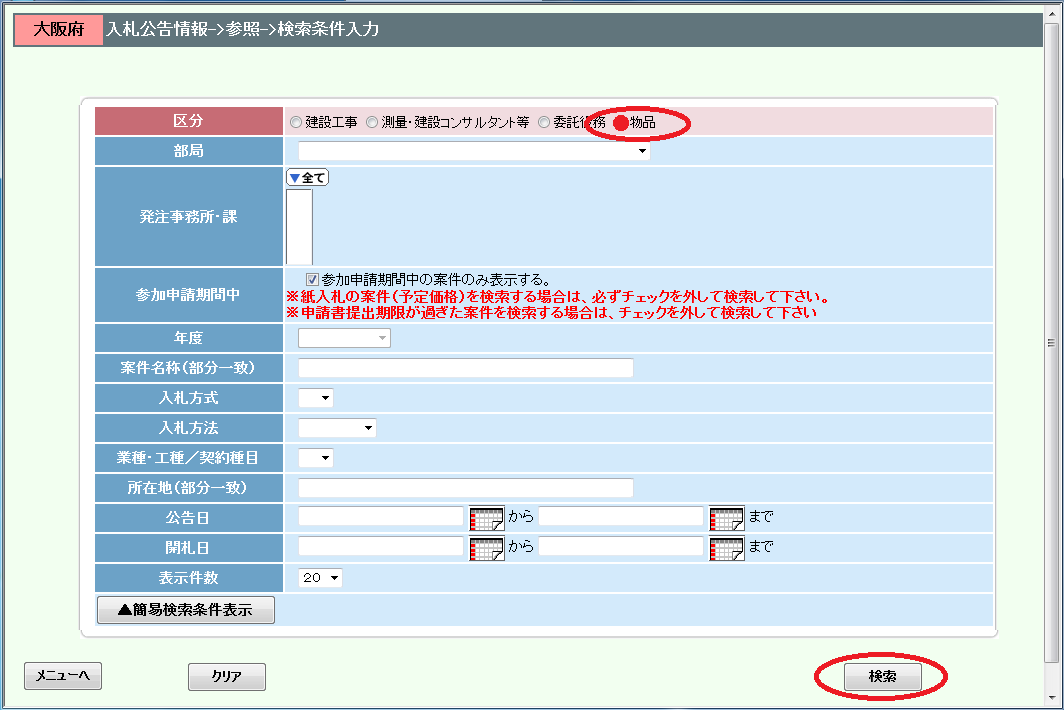
Task: Choose the 物品 radio button
Action: pos(621,123)
